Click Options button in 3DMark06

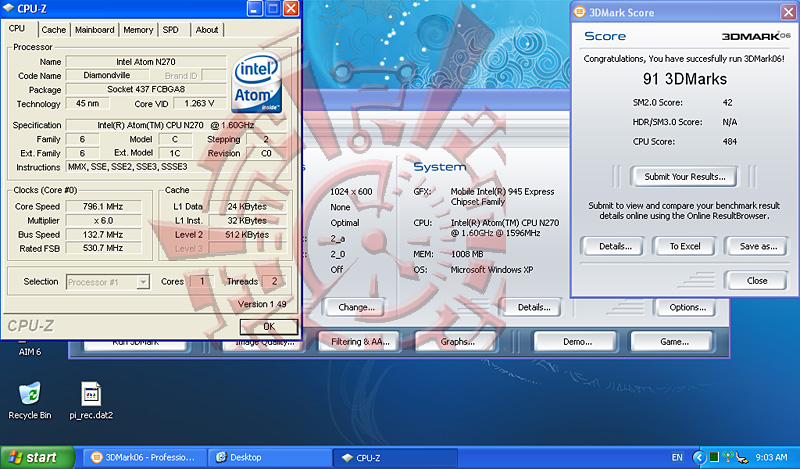coord(687,307)
